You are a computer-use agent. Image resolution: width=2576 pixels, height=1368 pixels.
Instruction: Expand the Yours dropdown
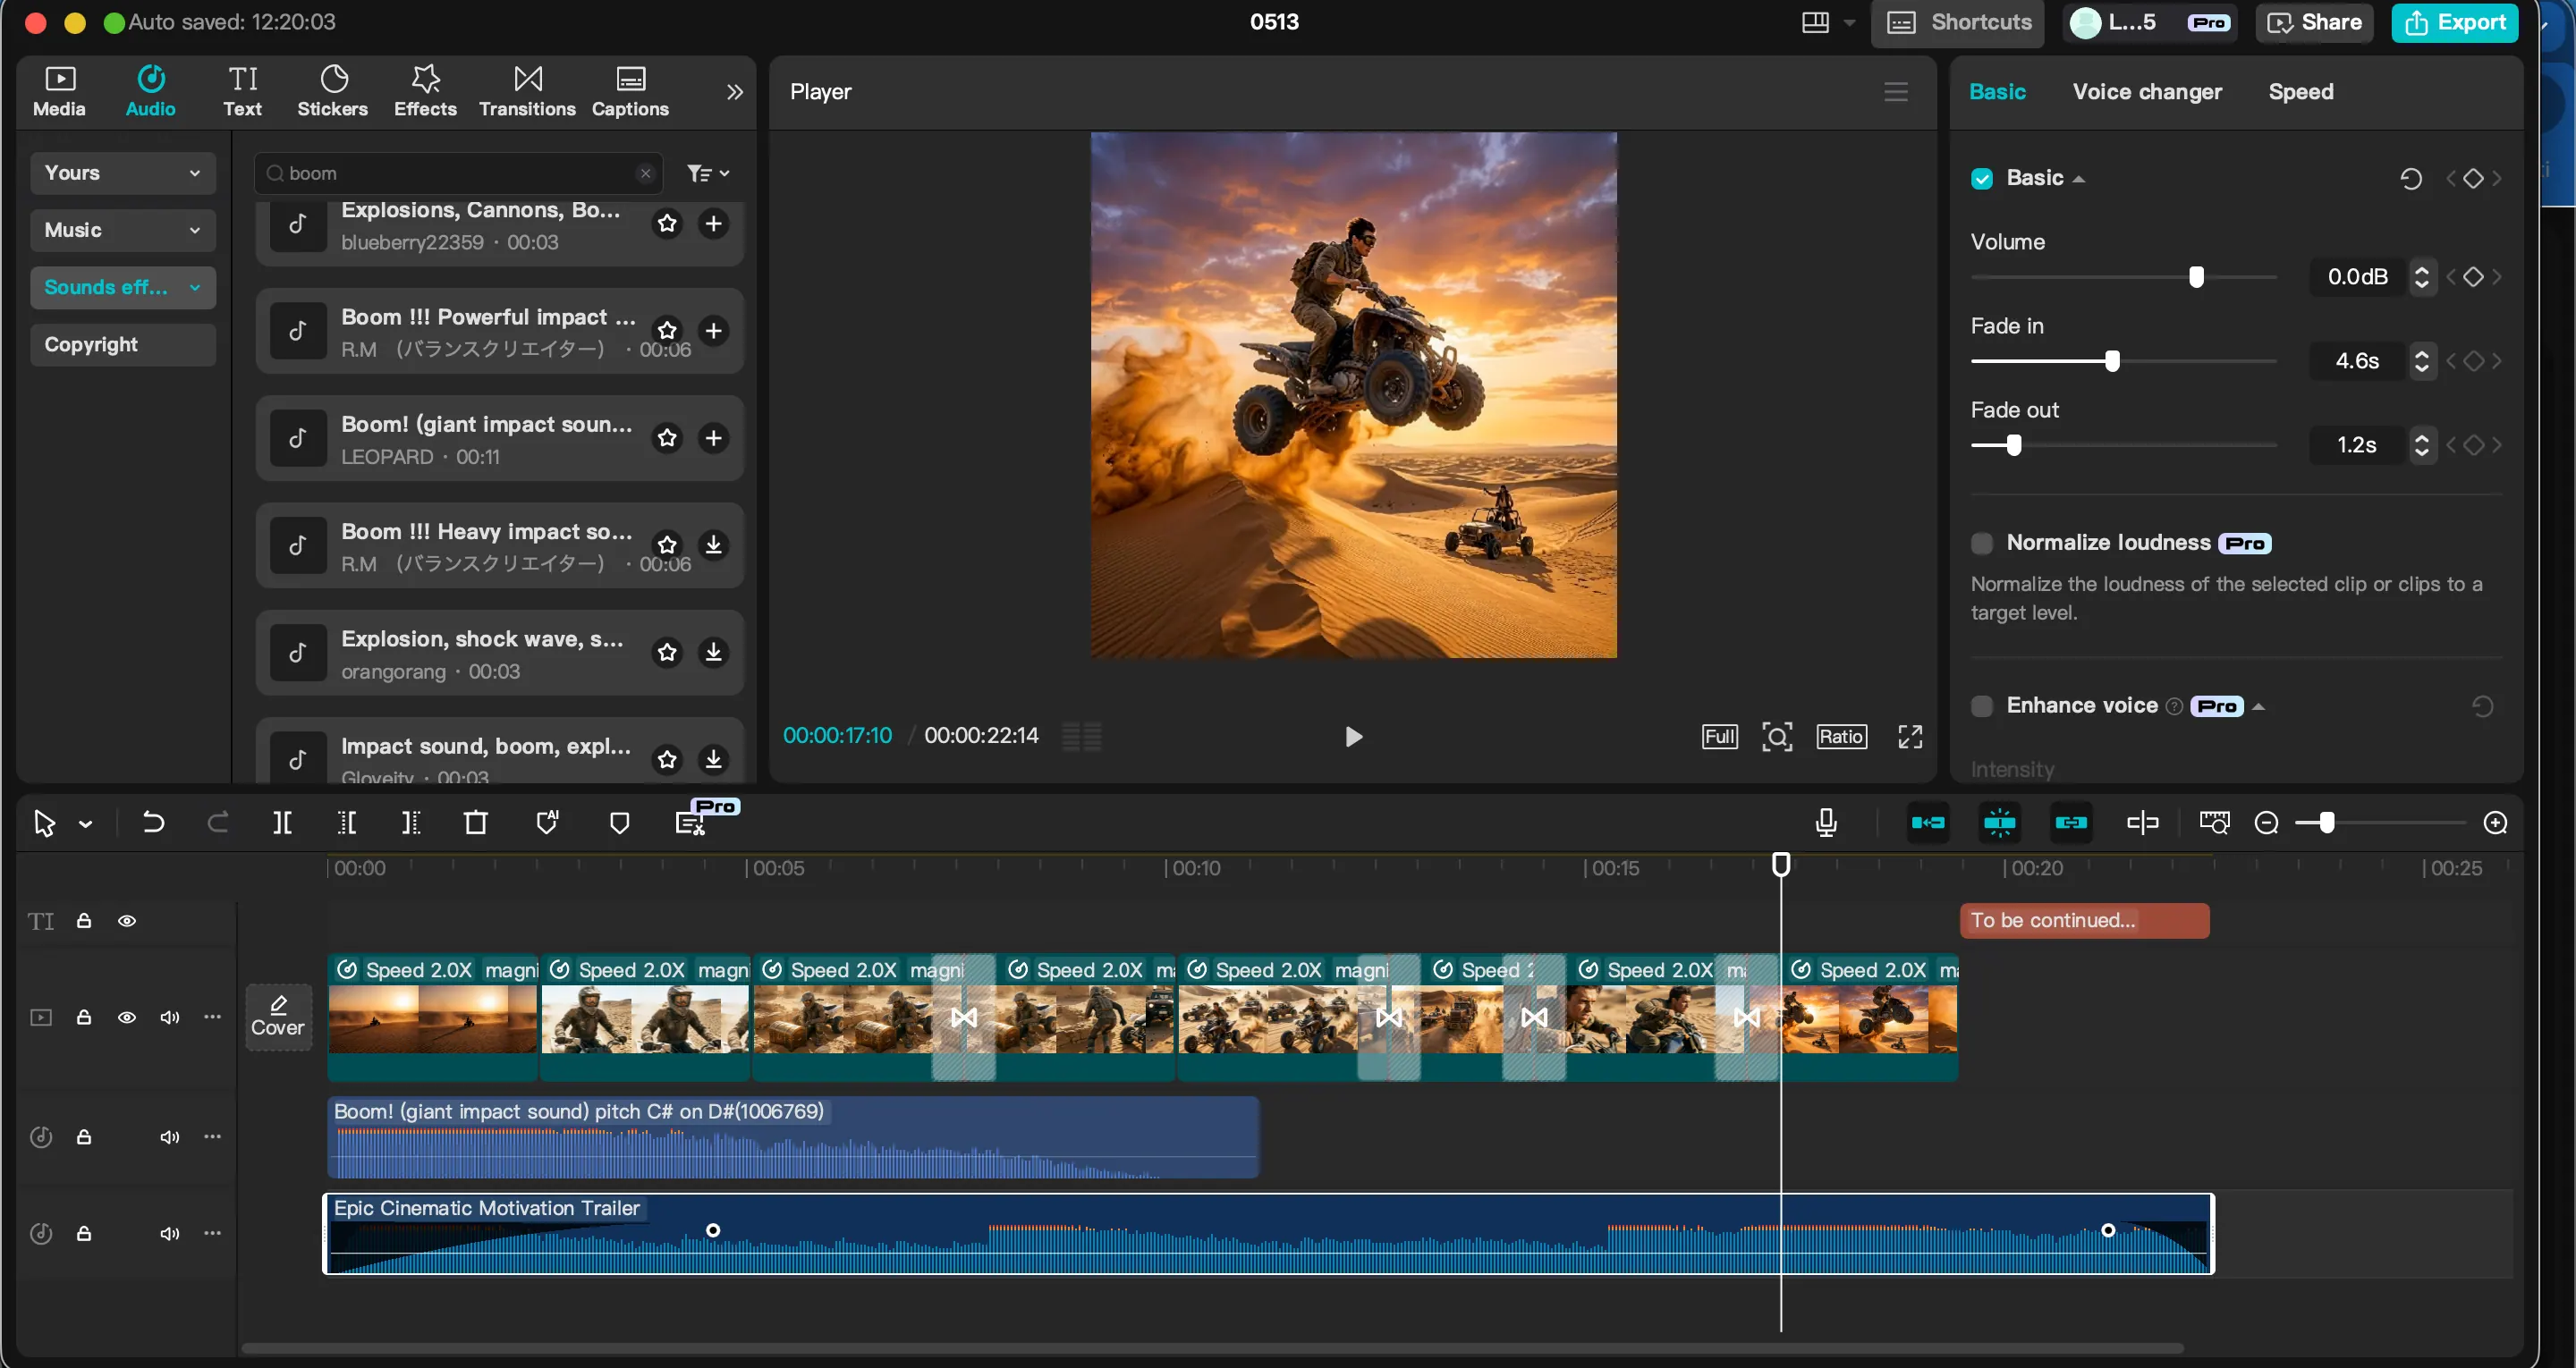tap(123, 173)
